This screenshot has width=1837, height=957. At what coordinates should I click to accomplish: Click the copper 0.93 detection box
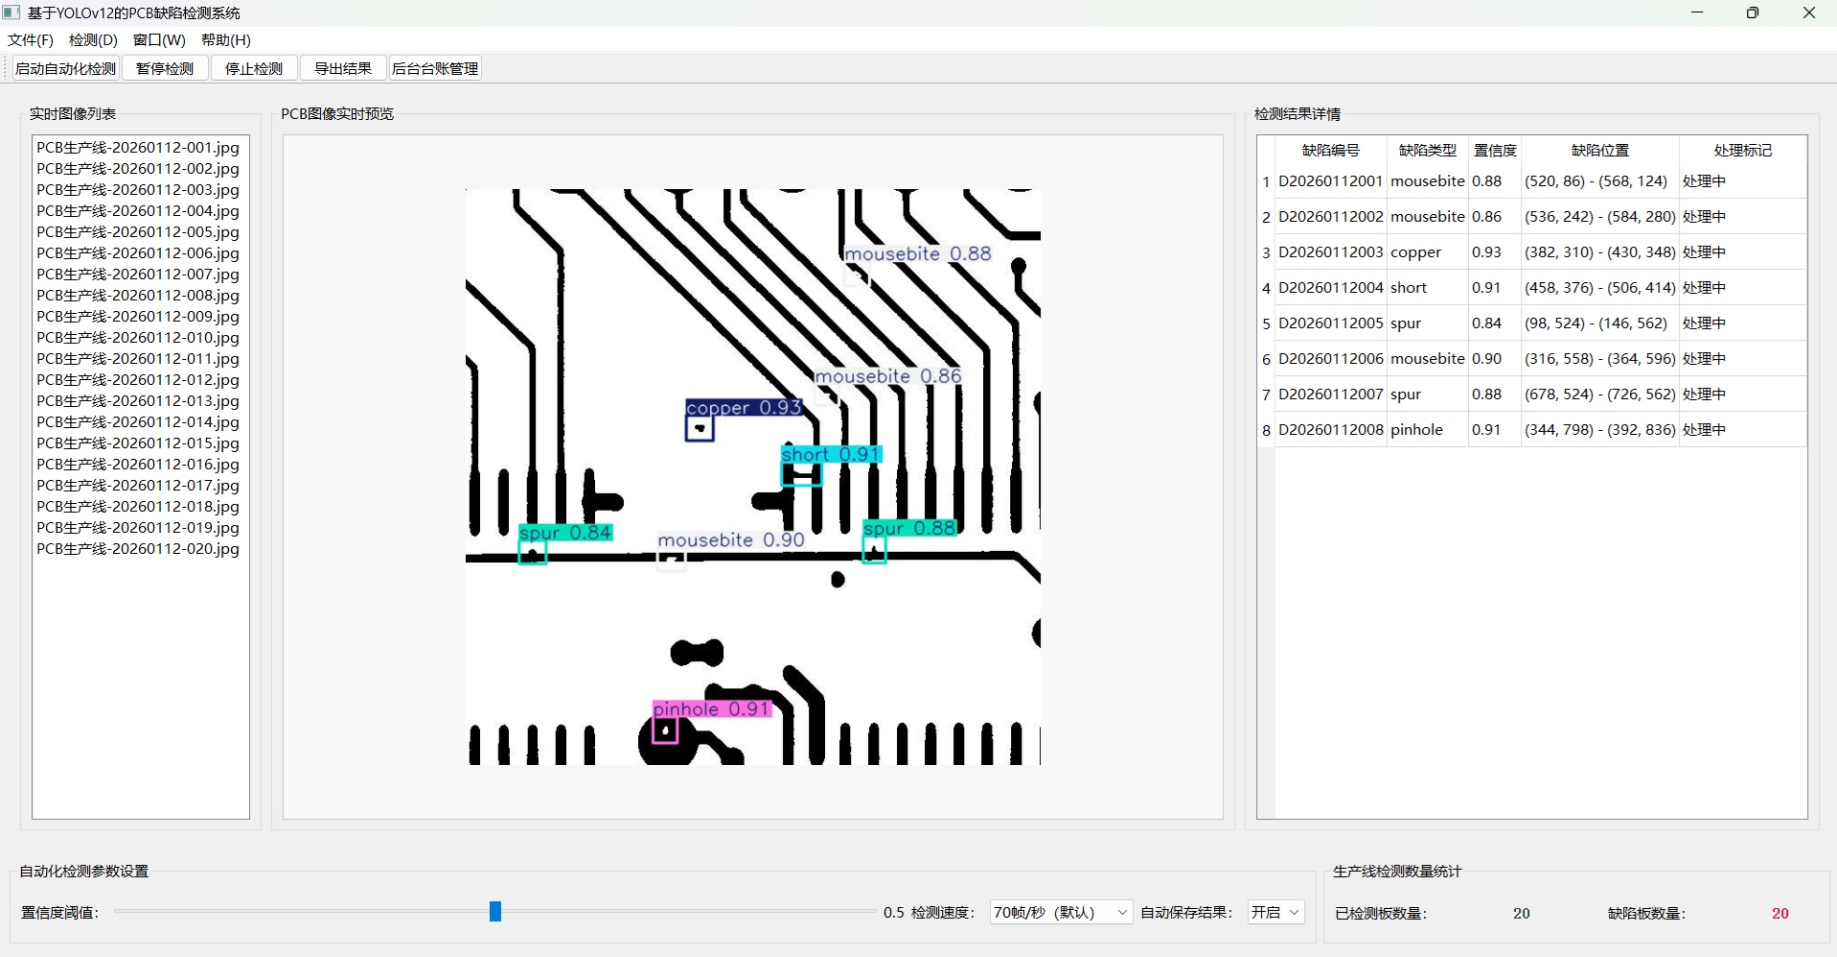click(699, 429)
